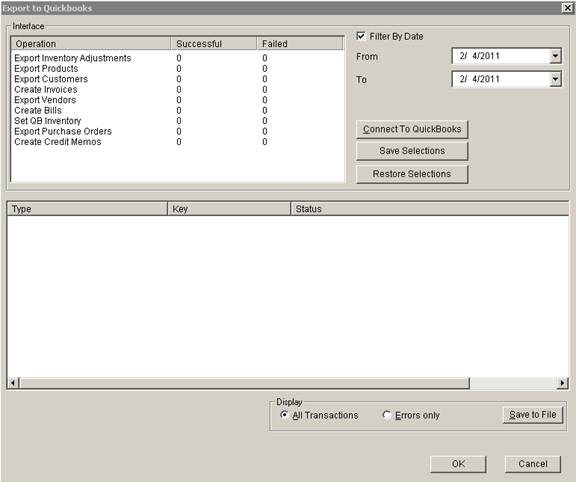Image resolution: width=576 pixels, height=482 pixels.
Task: Click the scroll right arrow icon
Action: (x=562, y=383)
